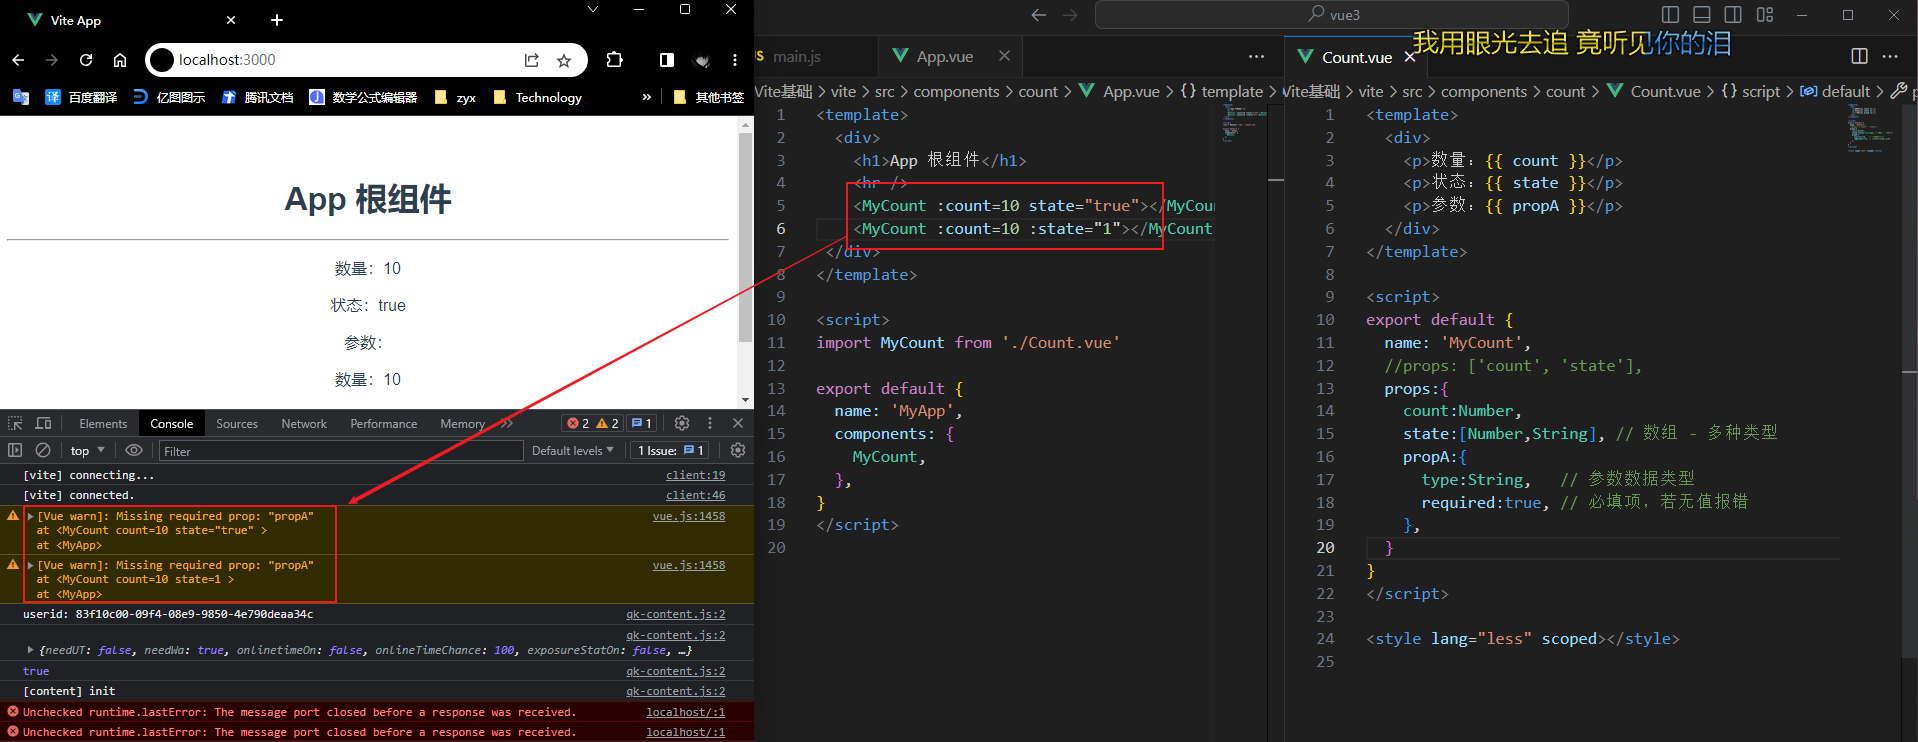Open the 百度翻译 bookmark
Viewport: 1918px width, 742px height.
[x=81, y=97]
